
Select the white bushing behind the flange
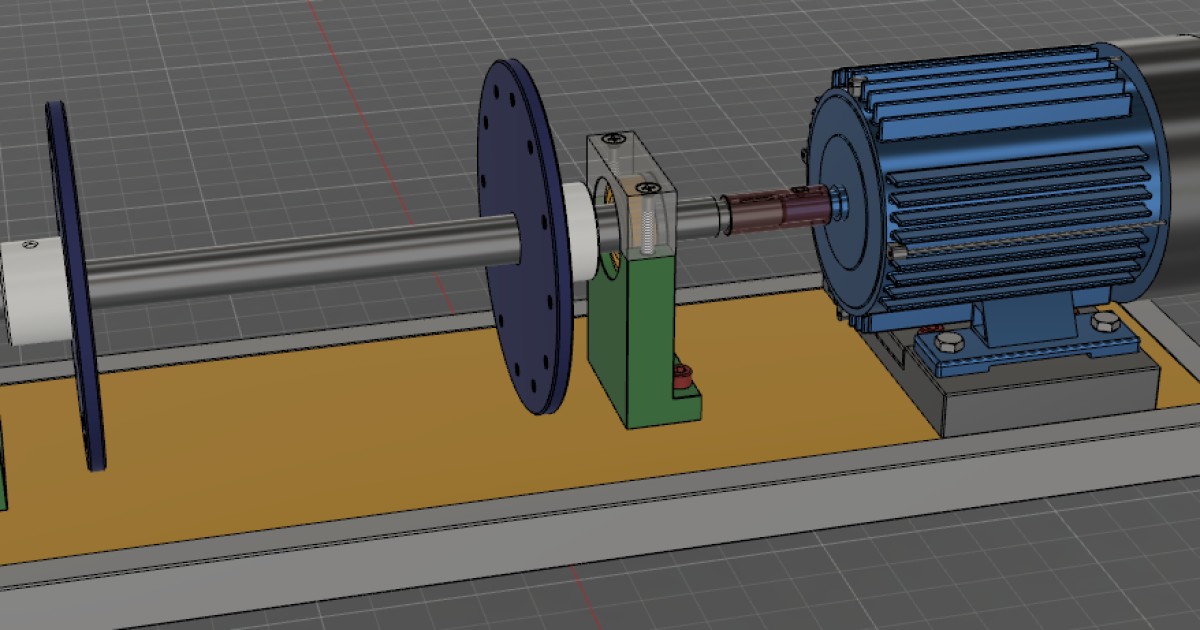click(580, 215)
